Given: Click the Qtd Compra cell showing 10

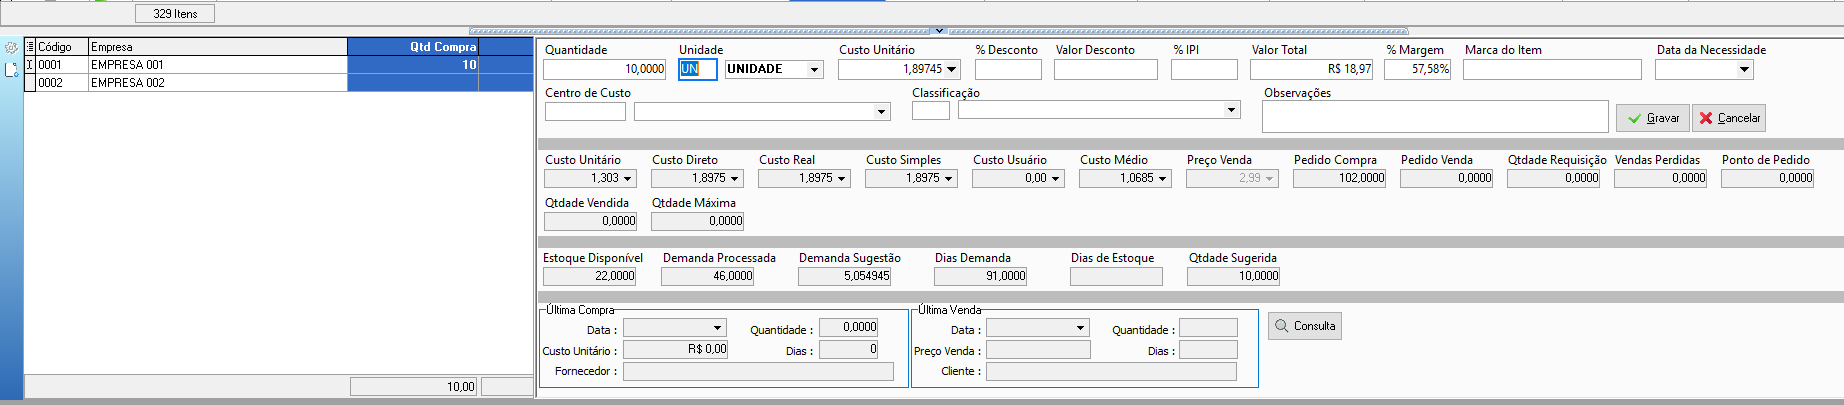Looking at the screenshot, I should point(413,65).
